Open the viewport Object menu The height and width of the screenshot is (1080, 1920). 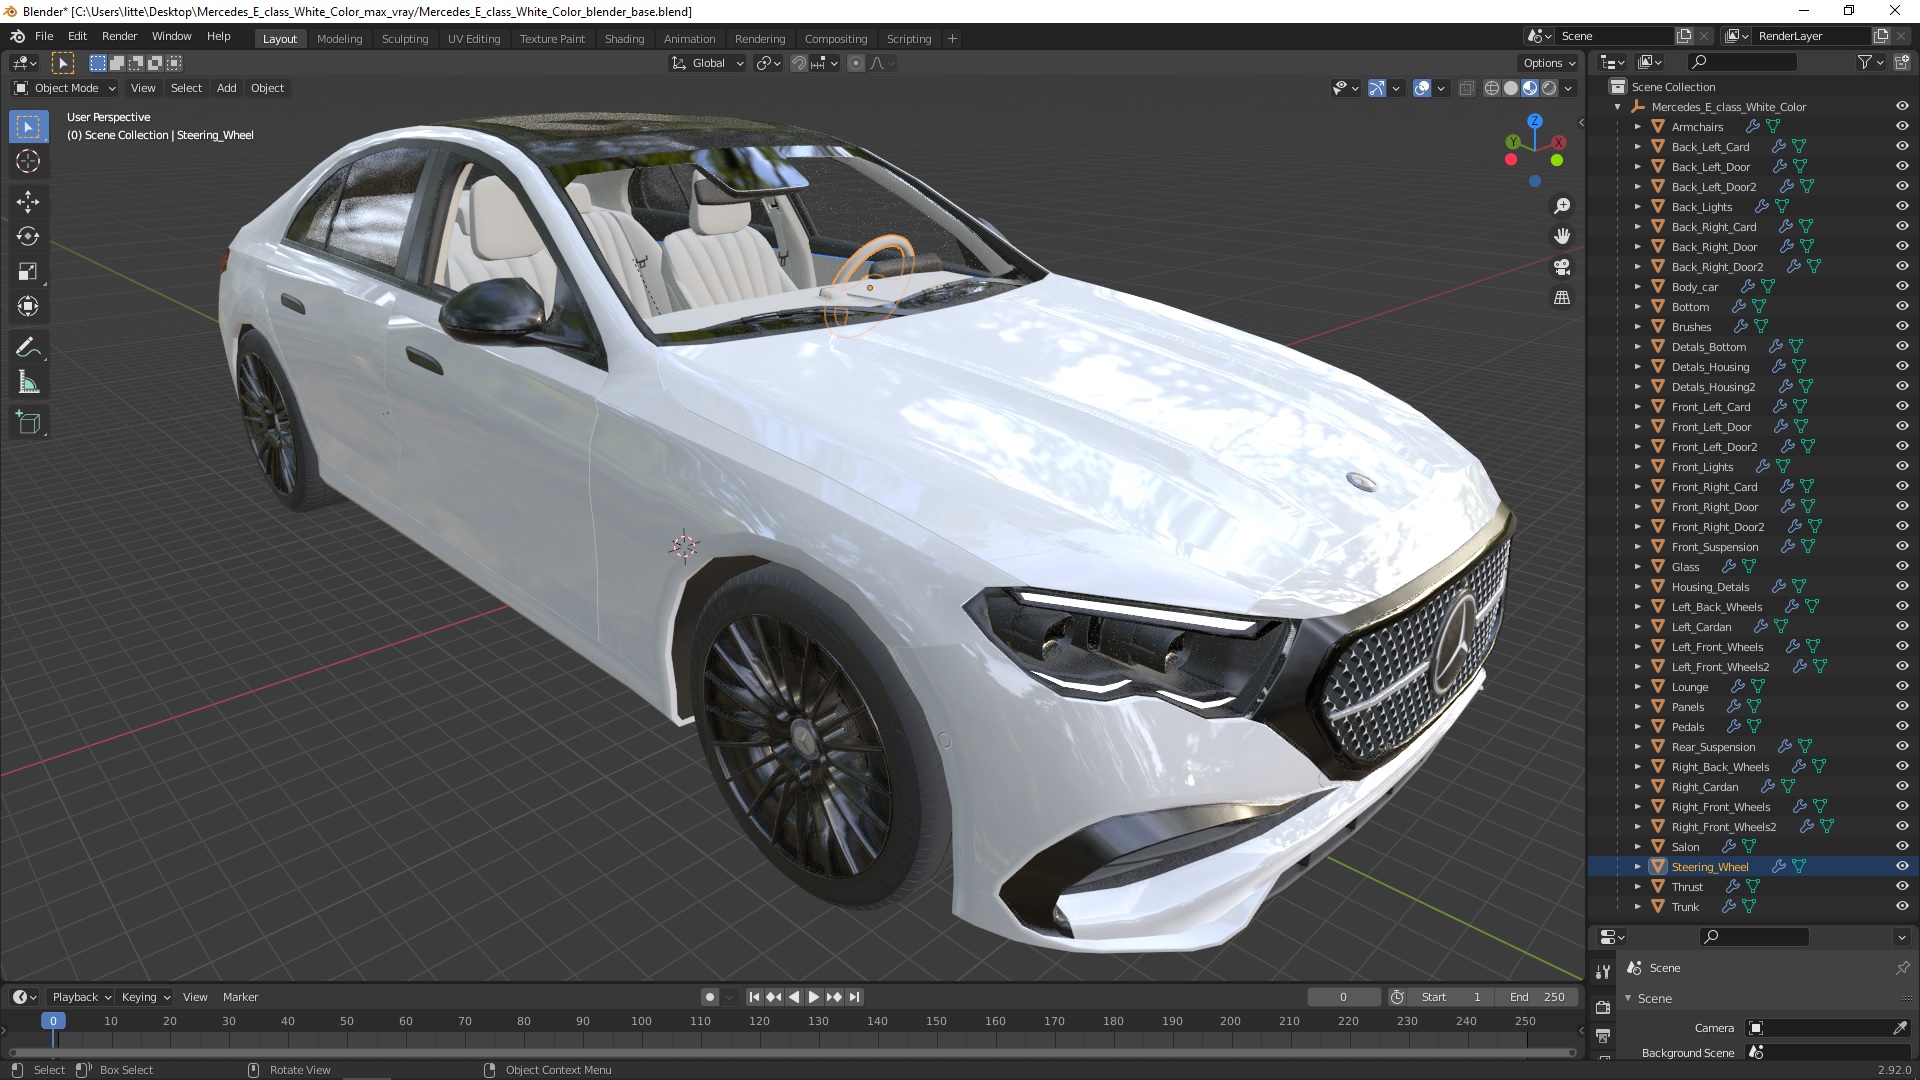click(267, 88)
